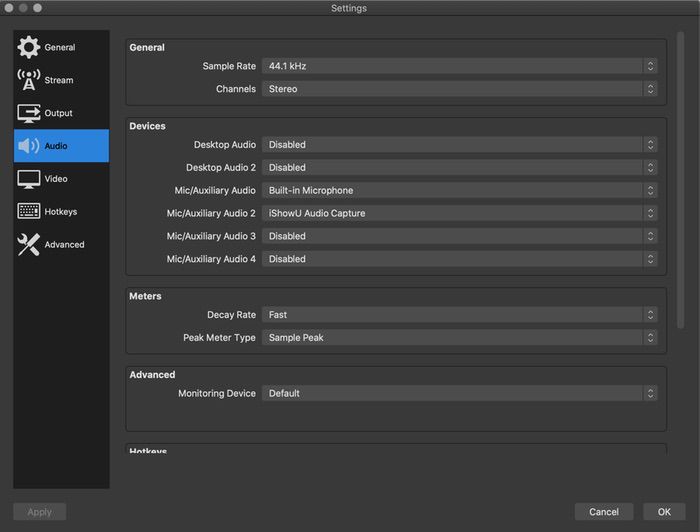The image size is (700, 532).
Task: Click the General gear icon in sidebar
Action: 29,47
